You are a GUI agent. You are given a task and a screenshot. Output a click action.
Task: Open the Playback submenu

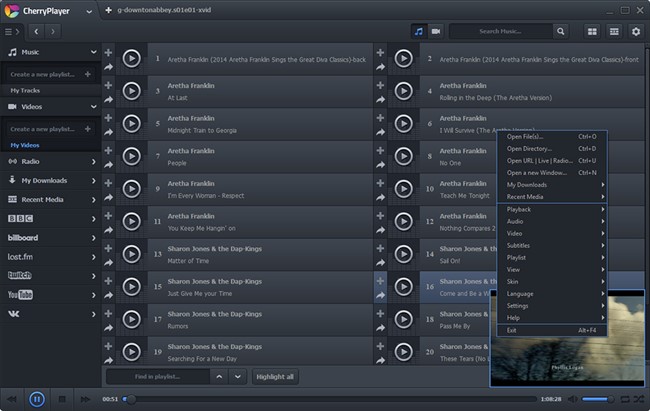tap(552, 209)
